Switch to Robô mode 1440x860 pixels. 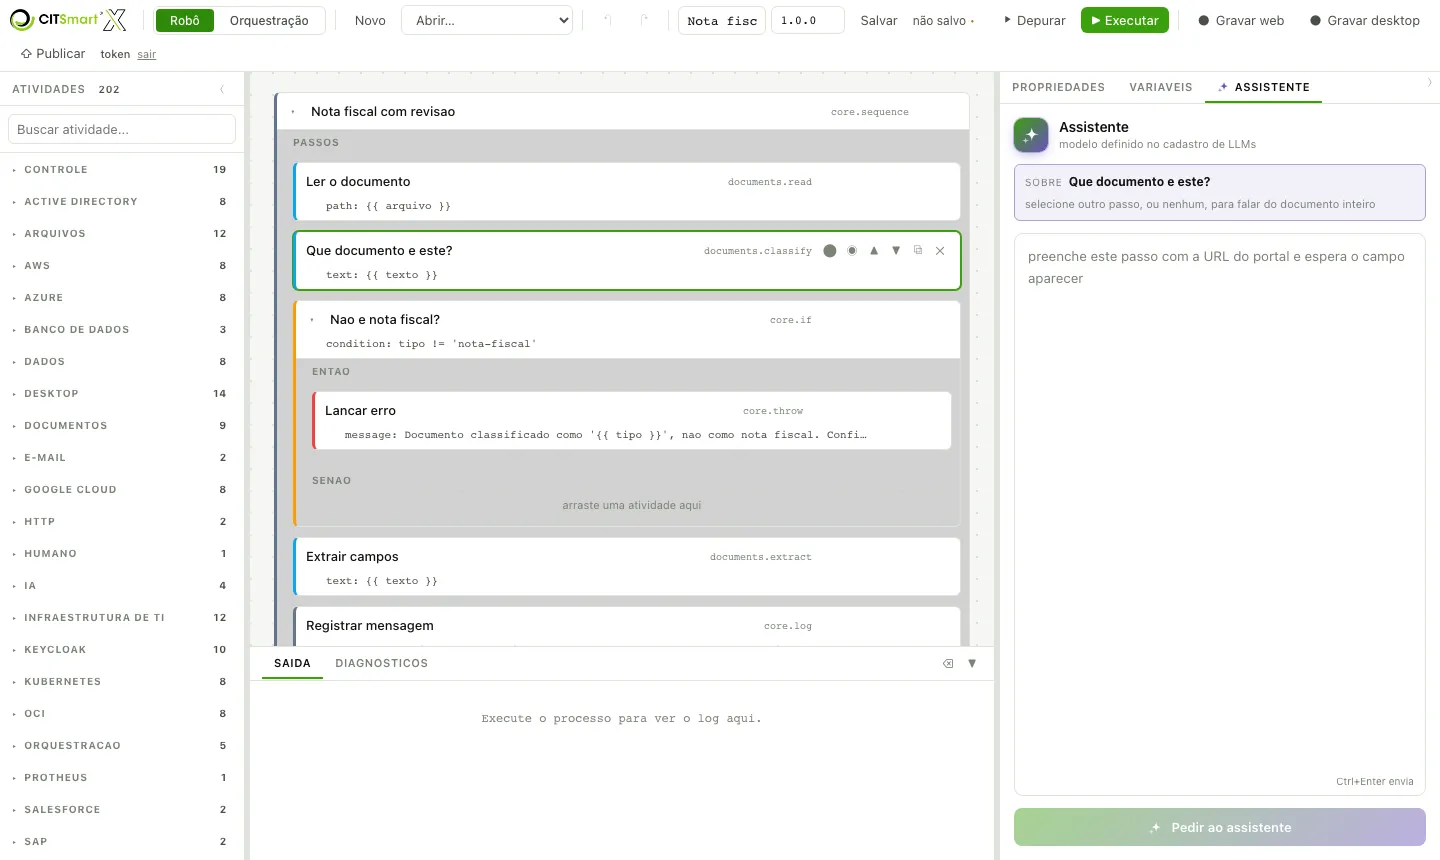tap(185, 20)
